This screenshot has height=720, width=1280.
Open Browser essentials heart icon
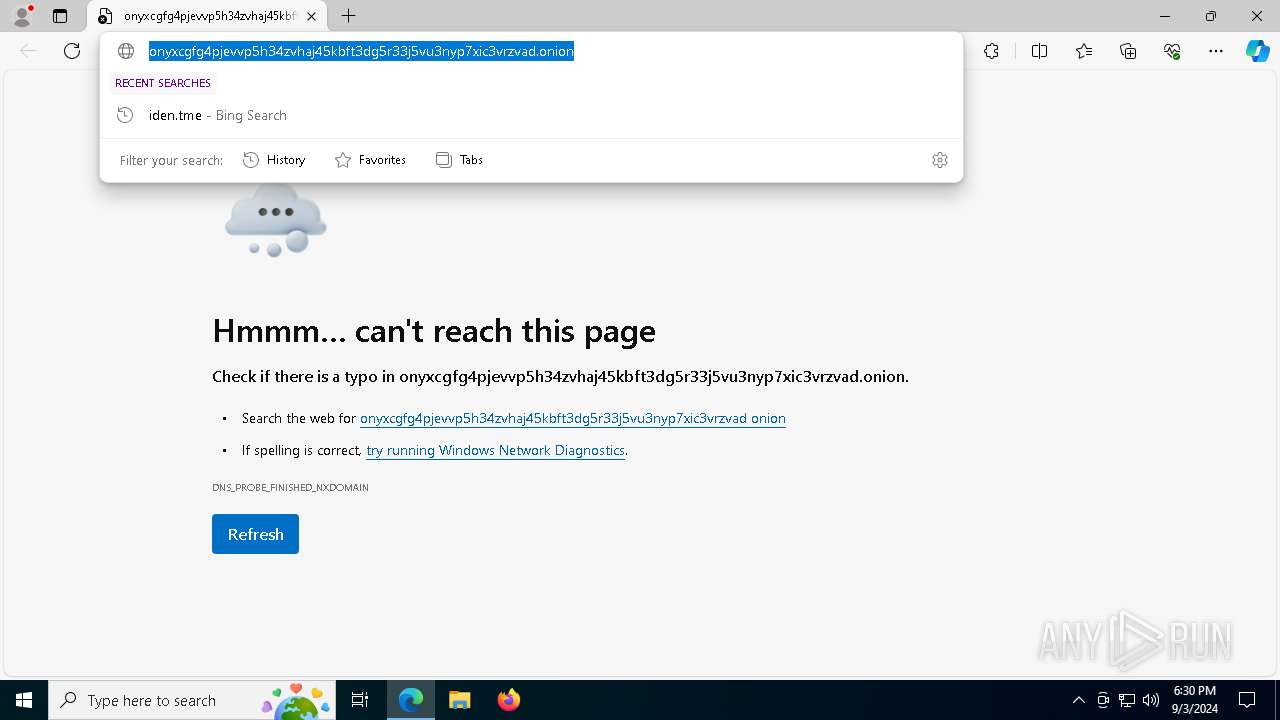click(x=1172, y=51)
